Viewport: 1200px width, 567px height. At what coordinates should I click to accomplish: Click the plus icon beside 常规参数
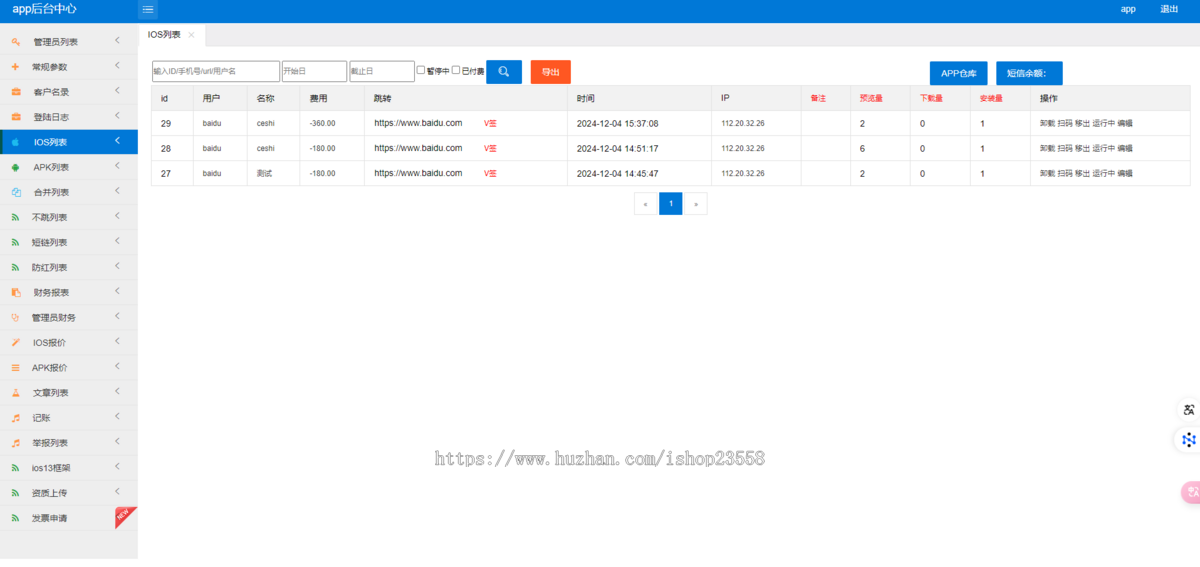coord(15,67)
